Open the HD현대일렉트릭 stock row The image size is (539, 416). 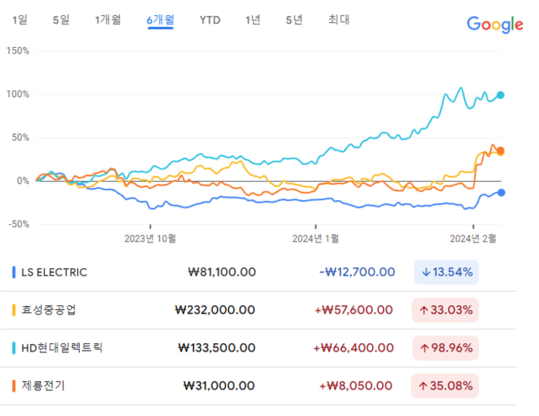(x=258, y=348)
